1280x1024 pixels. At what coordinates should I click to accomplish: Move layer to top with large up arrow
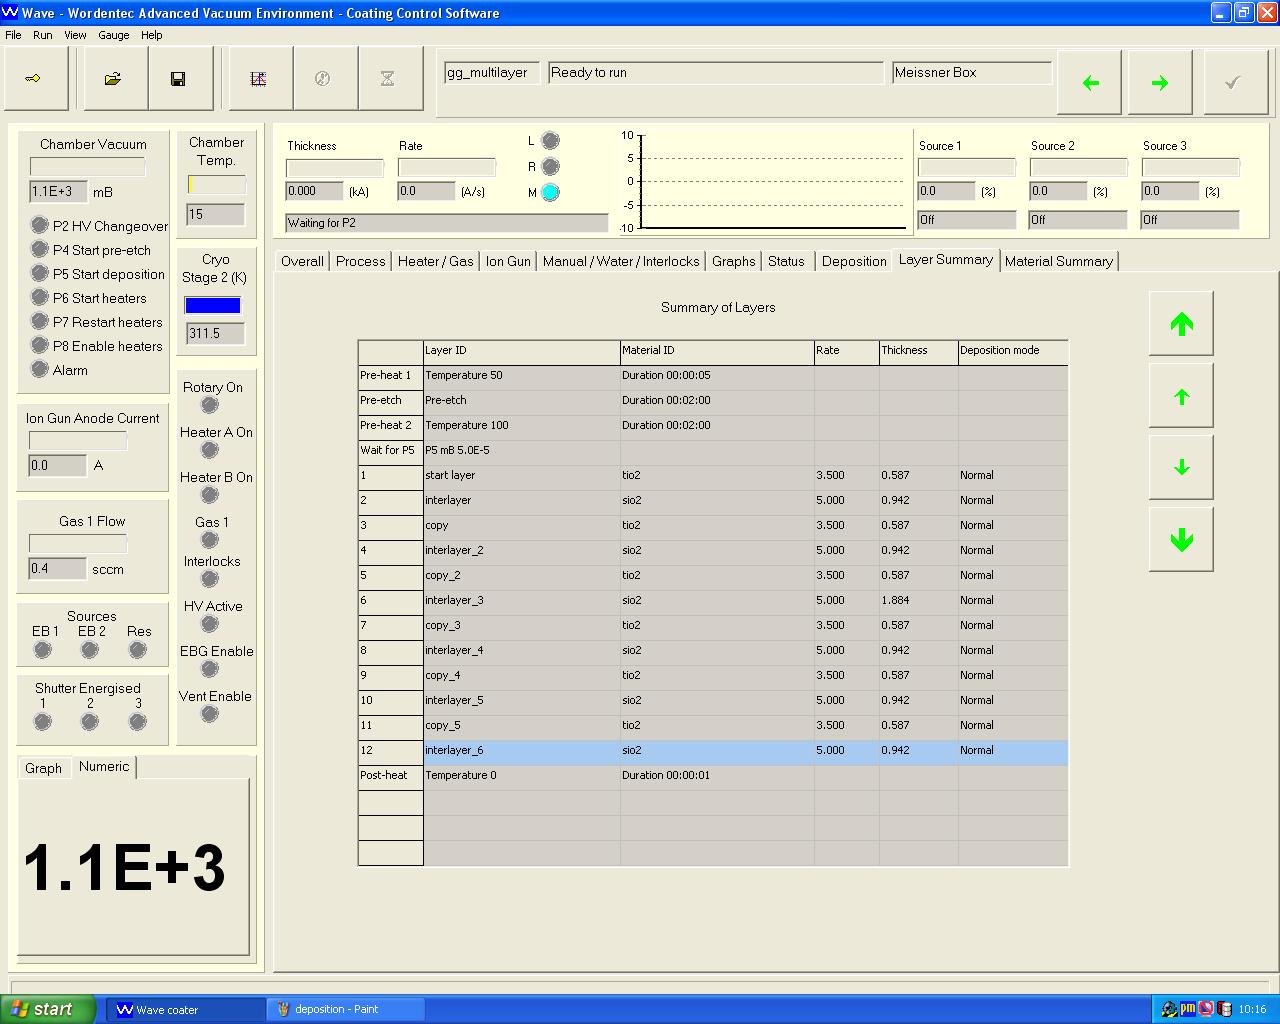point(1181,324)
